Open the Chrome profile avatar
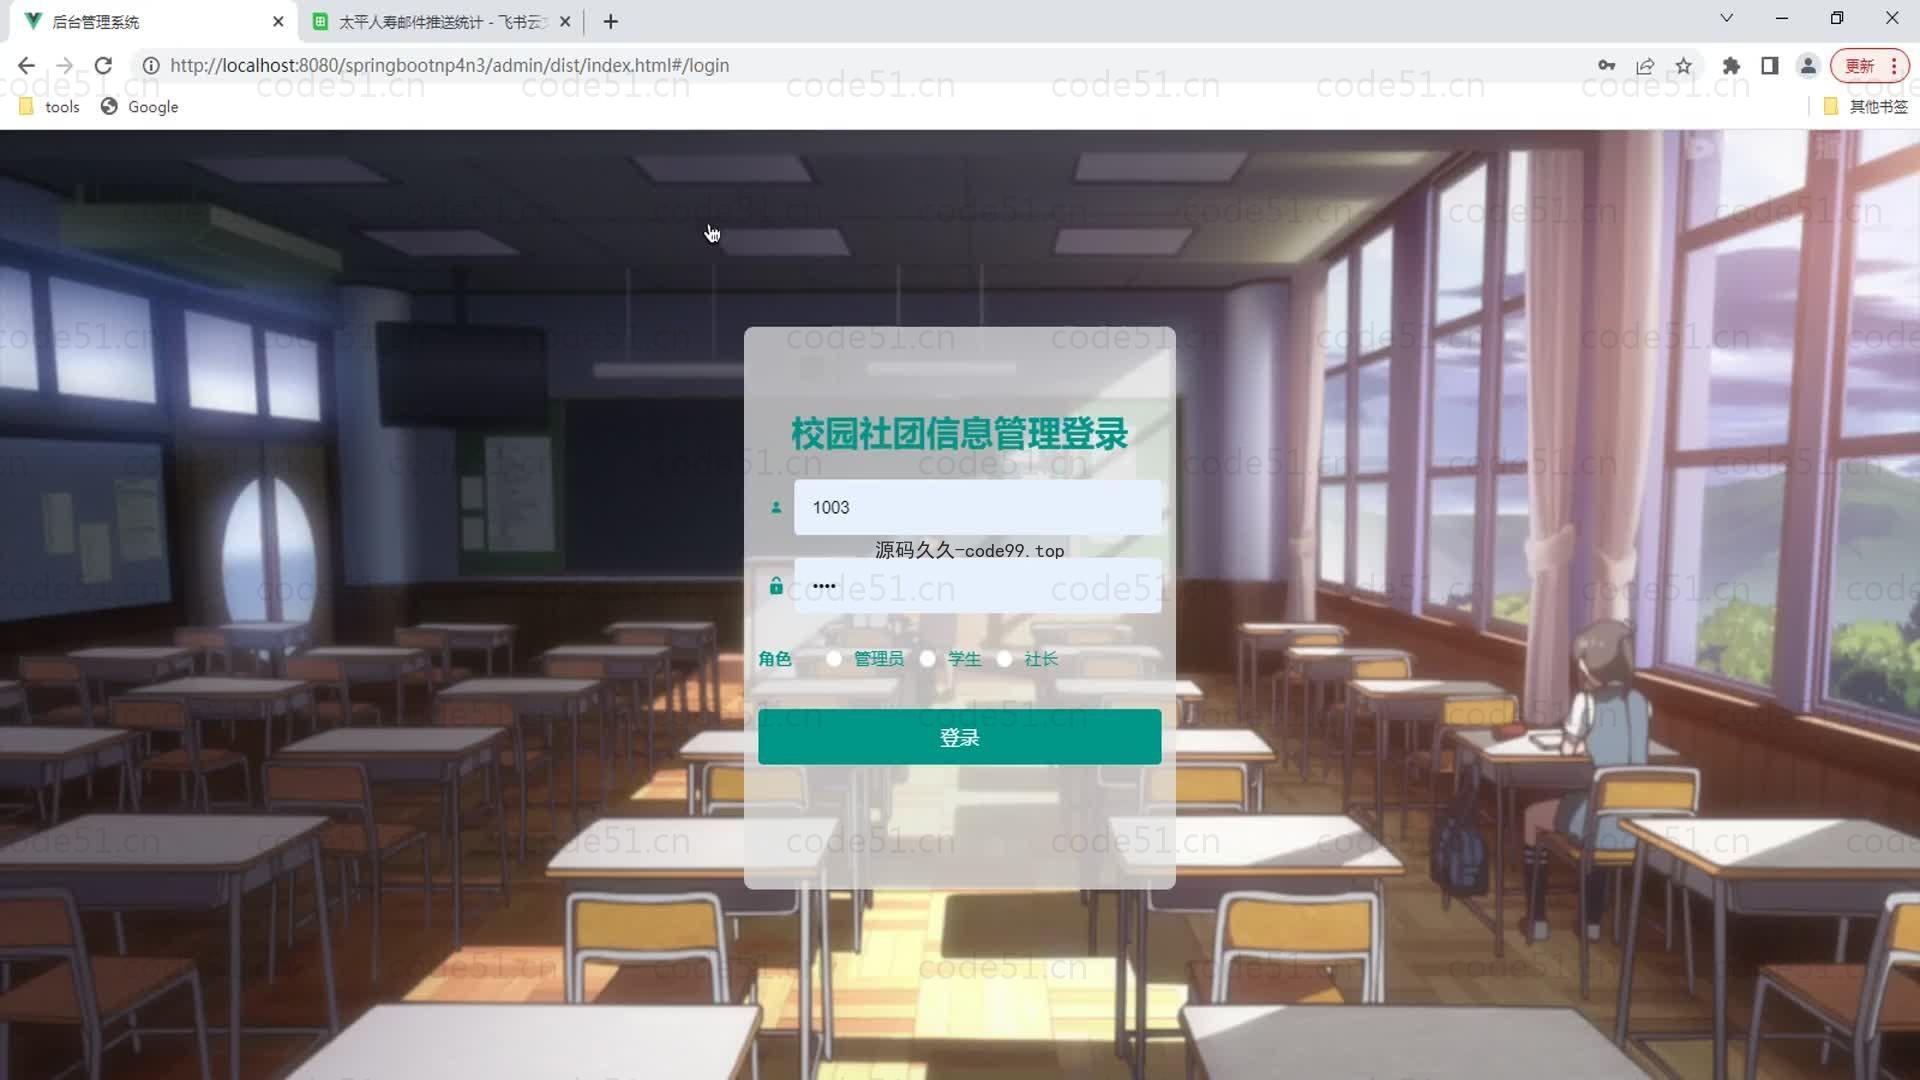The height and width of the screenshot is (1080, 1920). click(x=1808, y=66)
